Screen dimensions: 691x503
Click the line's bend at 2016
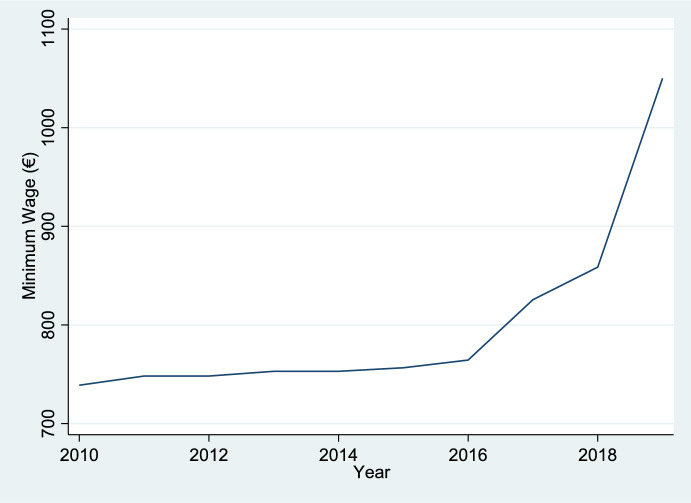468,360
